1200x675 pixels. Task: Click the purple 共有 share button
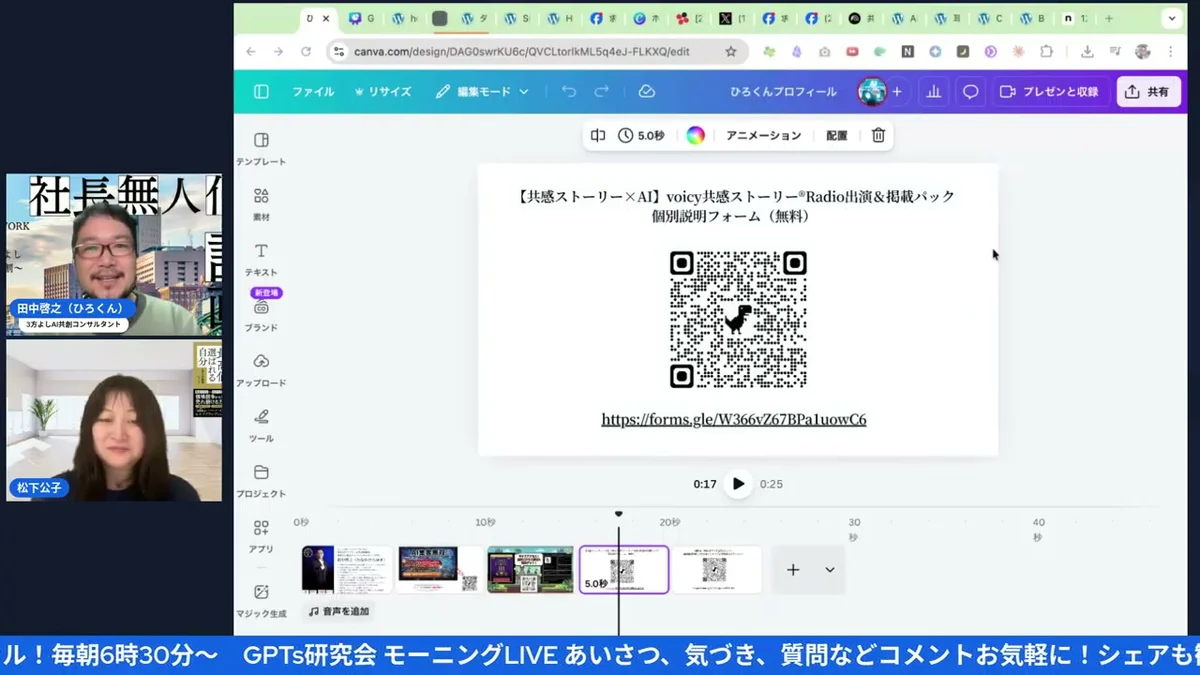(x=1148, y=91)
